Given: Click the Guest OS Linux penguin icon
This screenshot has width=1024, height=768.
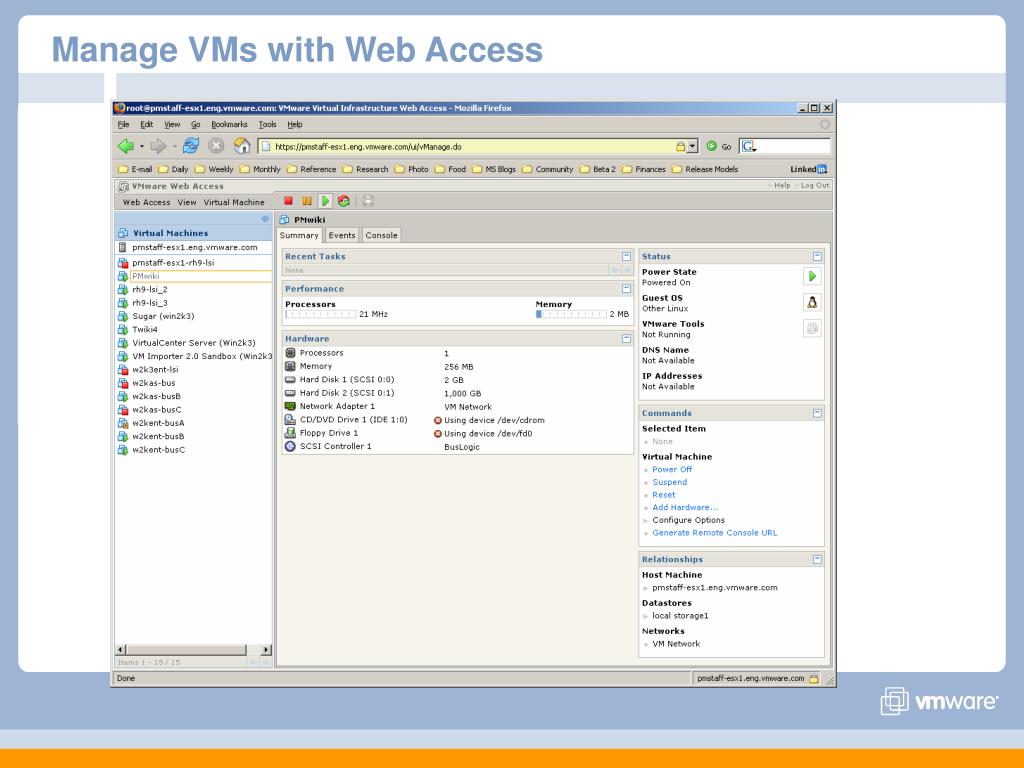Looking at the screenshot, I should point(812,302).
